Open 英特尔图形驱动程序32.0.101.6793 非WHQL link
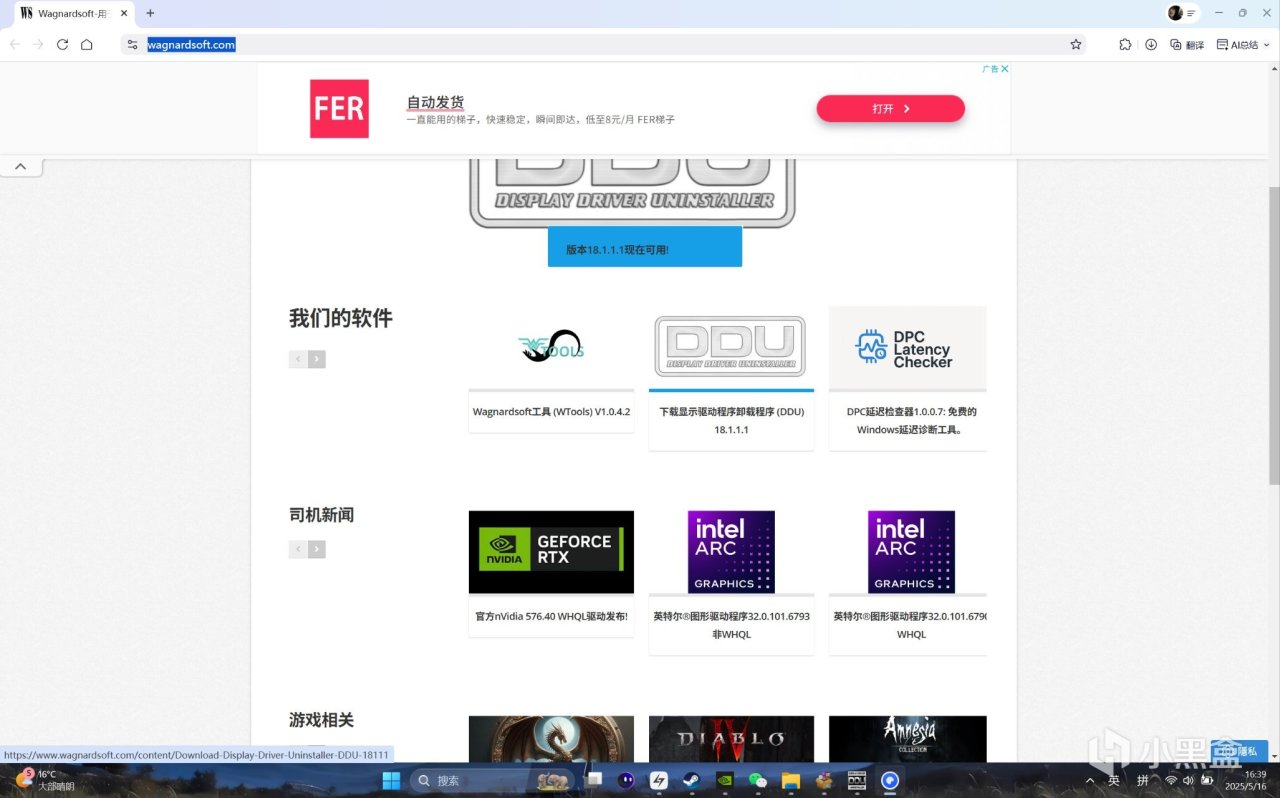This screenshot has width=1280, height=798. pyautogui.click(x=731, y=625)
